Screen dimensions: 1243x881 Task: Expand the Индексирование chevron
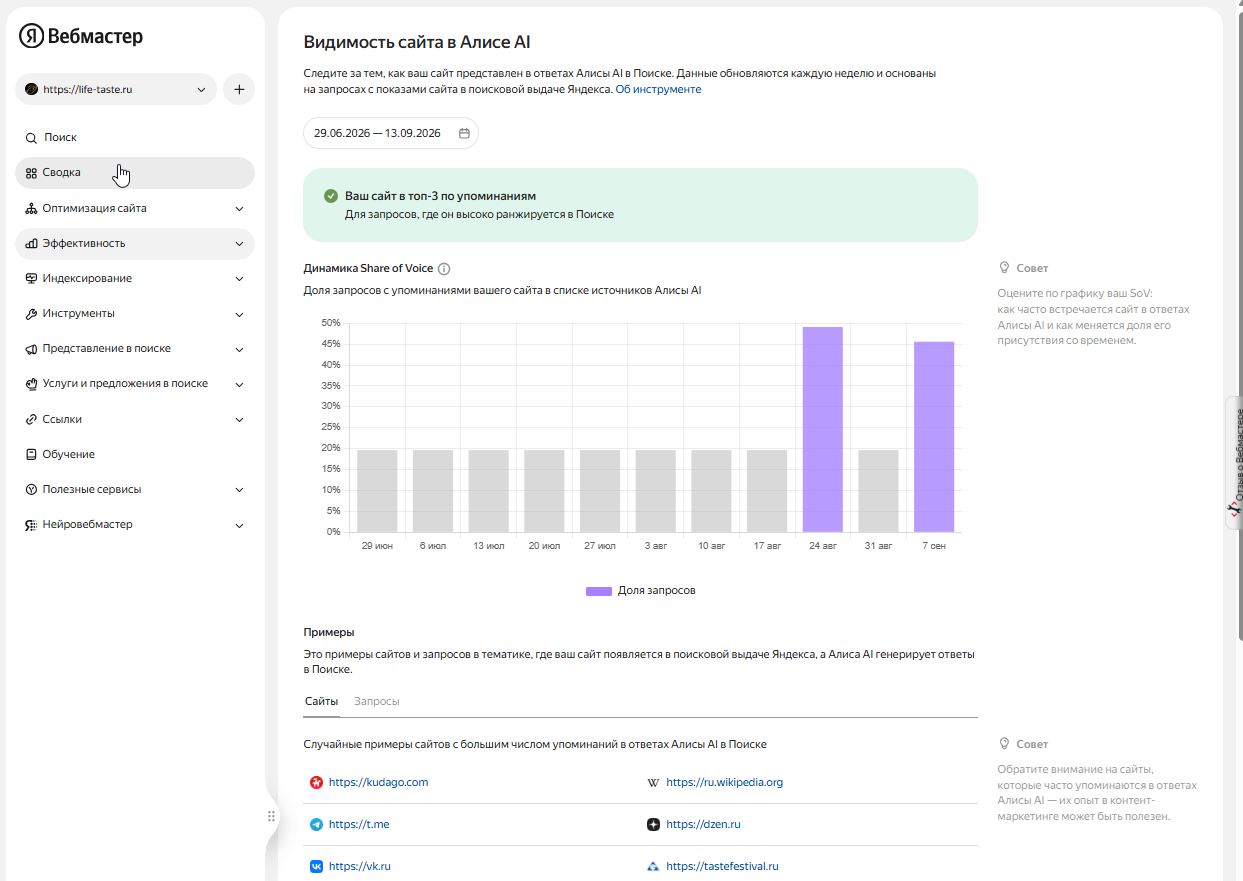coord(239,279)
